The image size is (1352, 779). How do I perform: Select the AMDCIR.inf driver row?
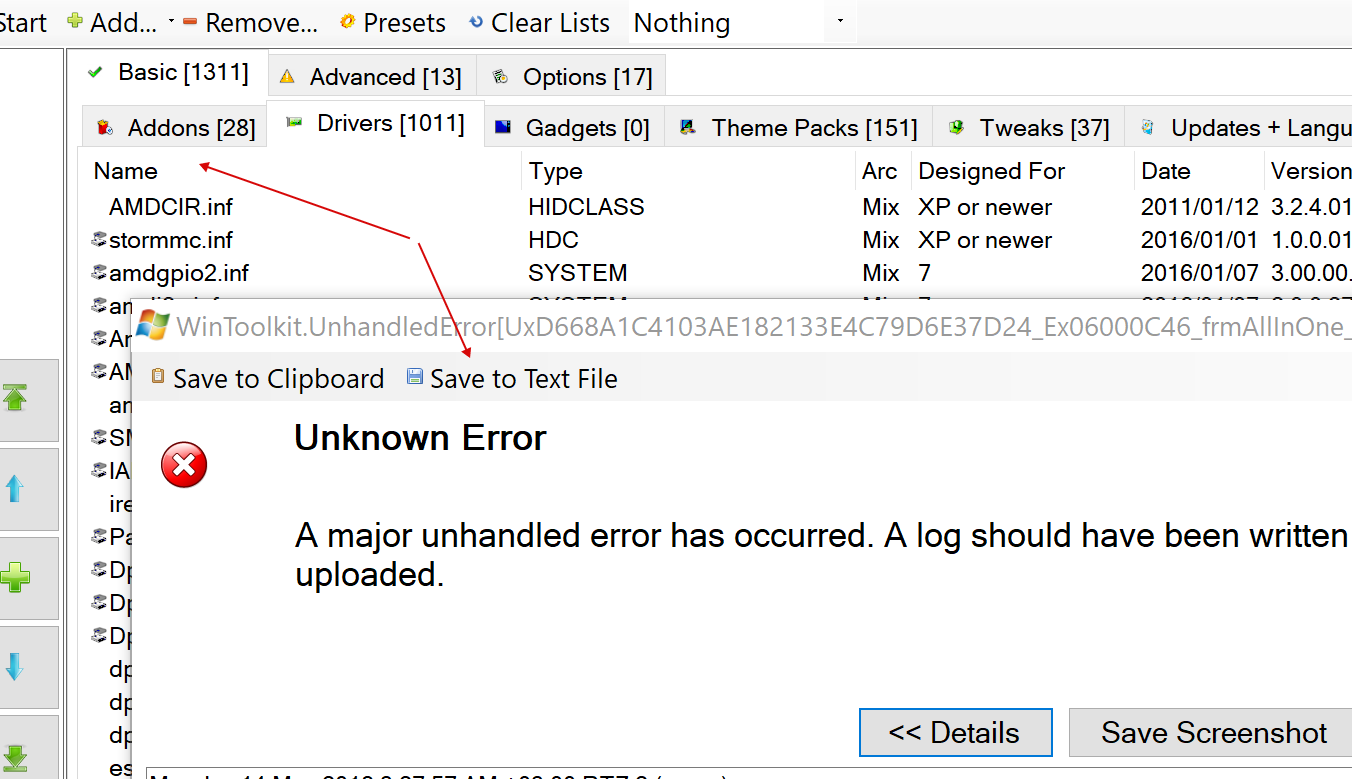tap(716, 207)
